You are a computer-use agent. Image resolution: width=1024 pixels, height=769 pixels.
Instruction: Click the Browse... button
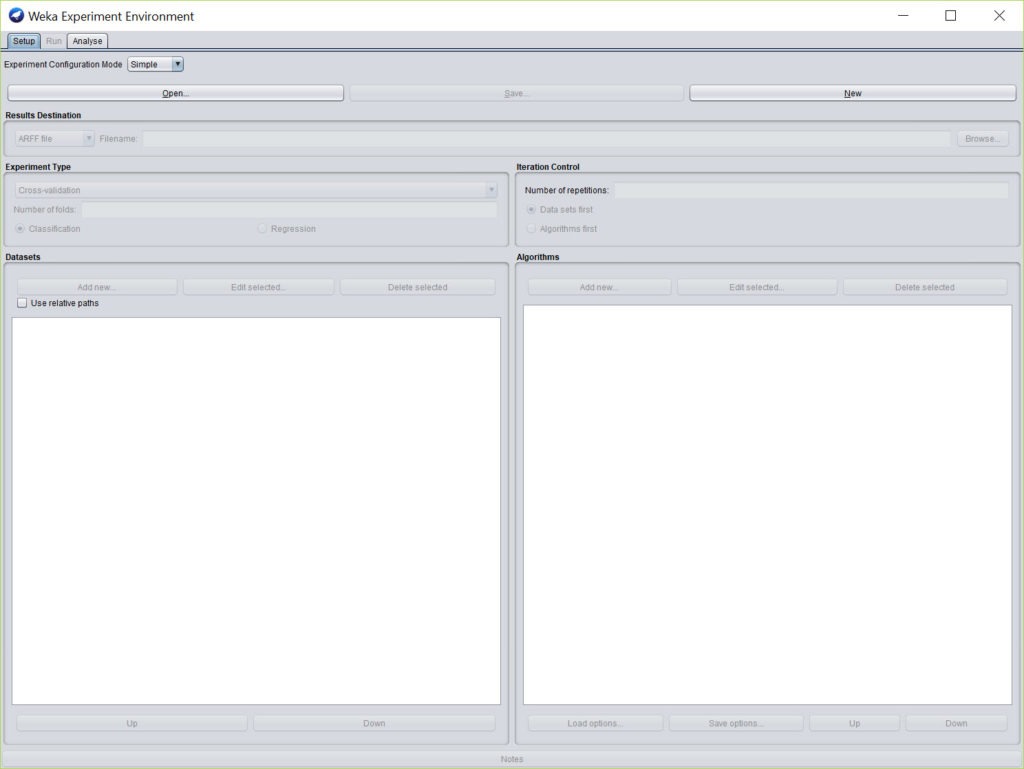pyautogui.click(x=982, y=138)
